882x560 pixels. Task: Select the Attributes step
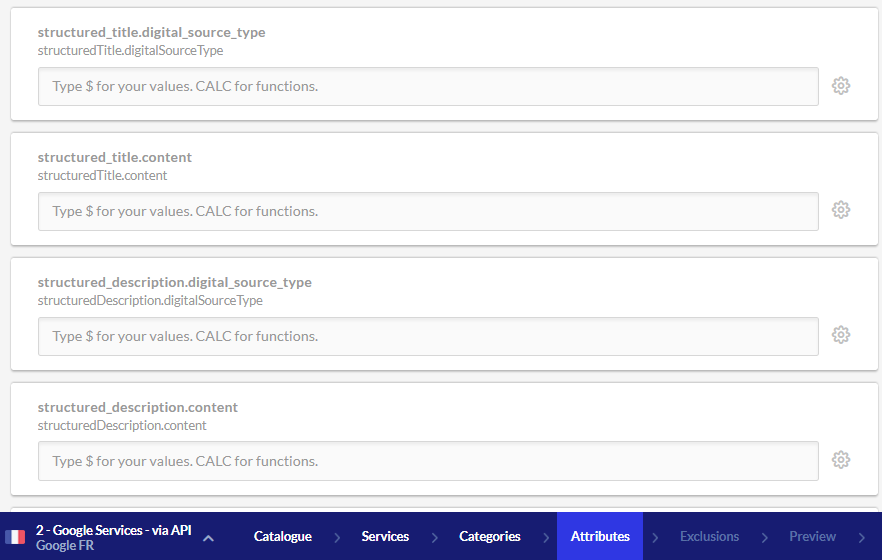[x=600, y=537]
